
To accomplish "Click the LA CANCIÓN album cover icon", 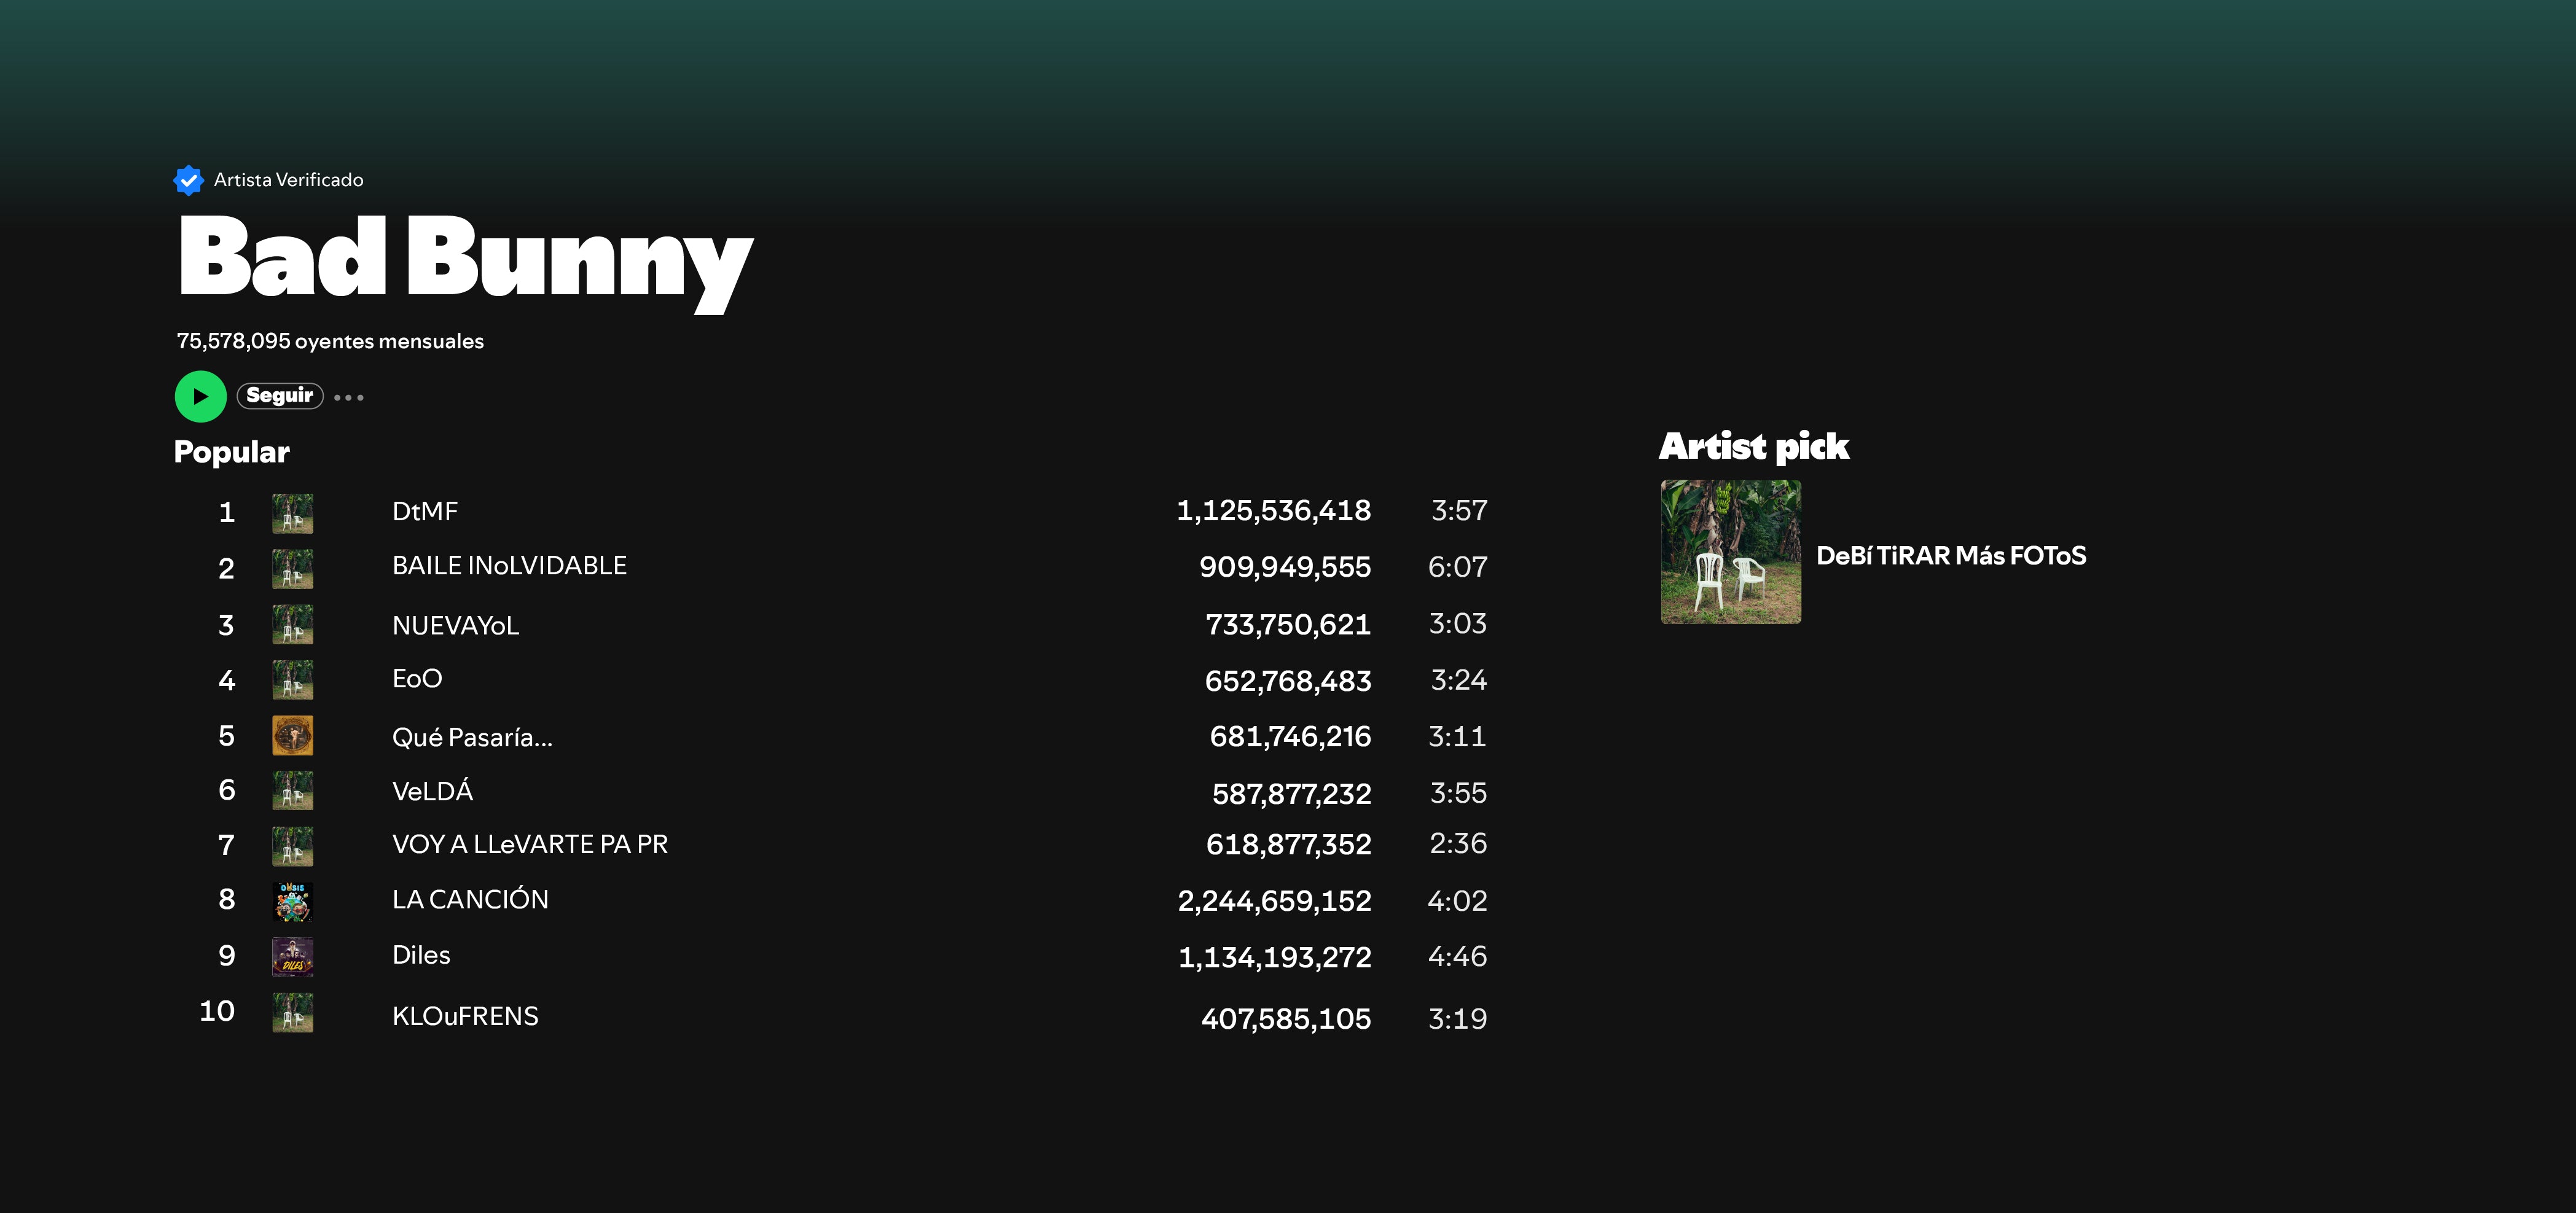I will click(x=292, y=901).
